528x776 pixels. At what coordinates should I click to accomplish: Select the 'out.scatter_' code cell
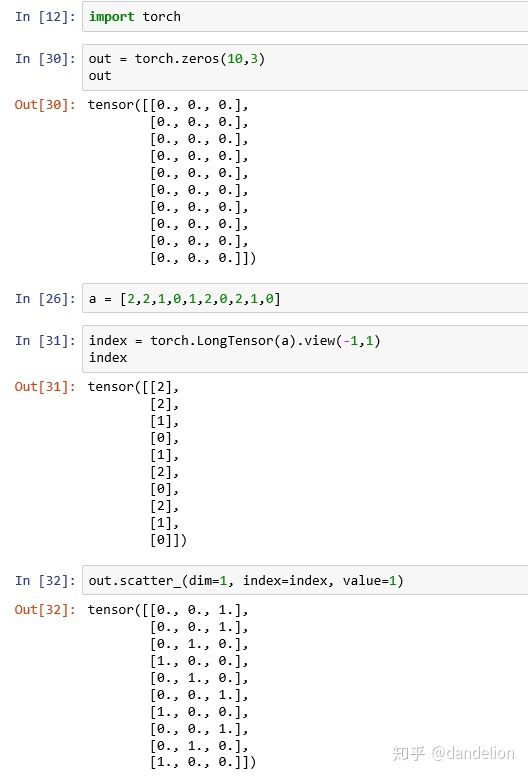point(305,581)
